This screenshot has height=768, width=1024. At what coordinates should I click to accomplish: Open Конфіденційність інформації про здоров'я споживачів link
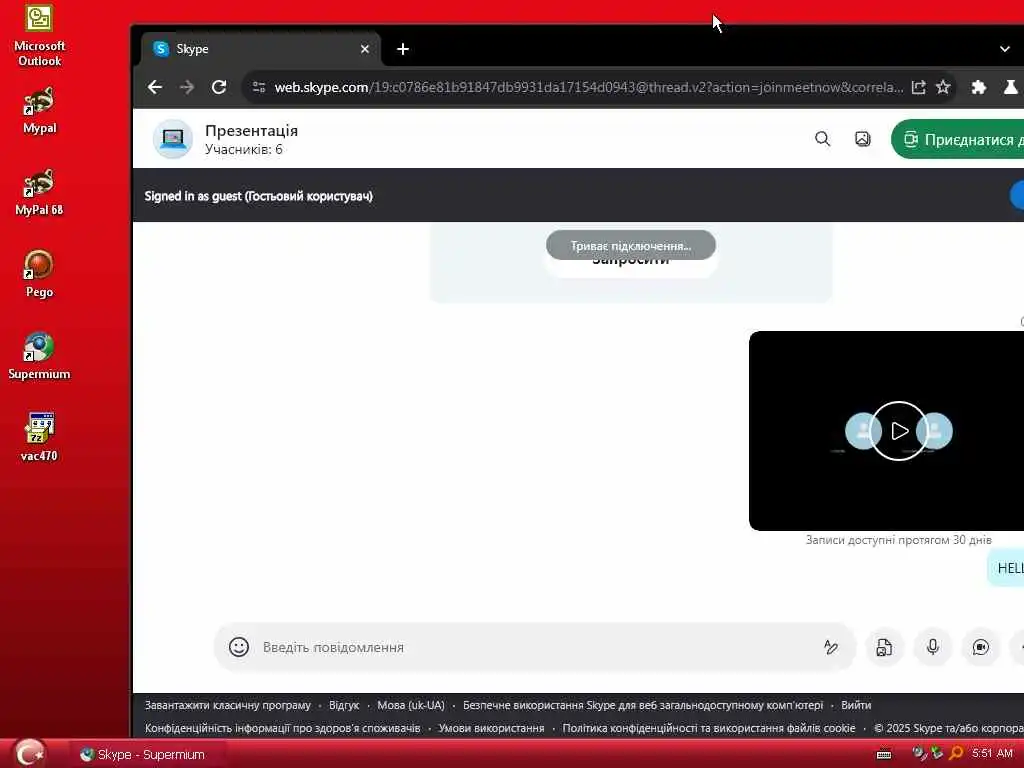point(283,728)
